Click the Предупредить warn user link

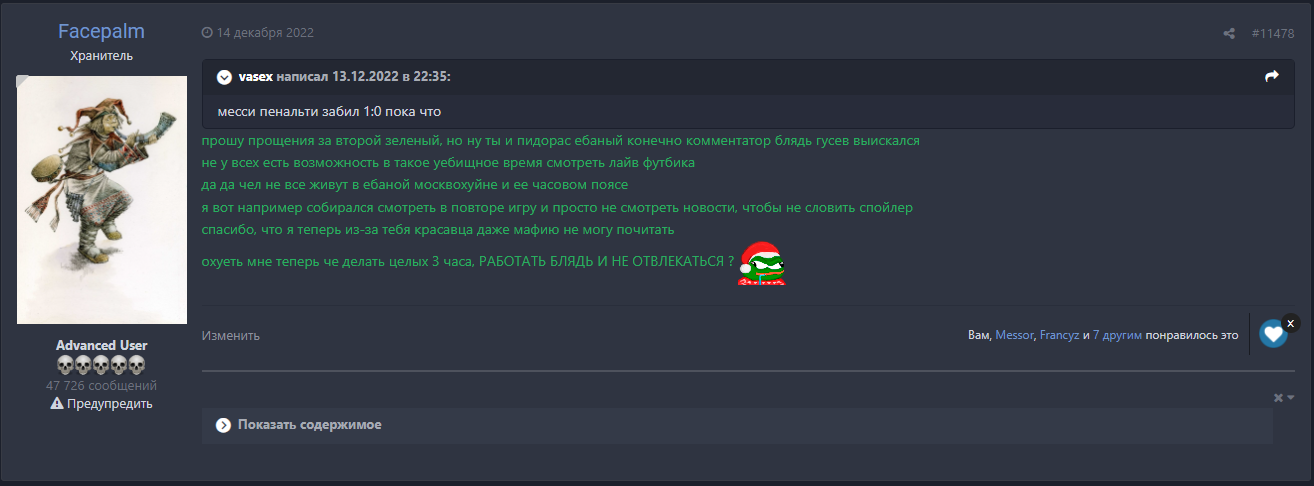[109, 404]
